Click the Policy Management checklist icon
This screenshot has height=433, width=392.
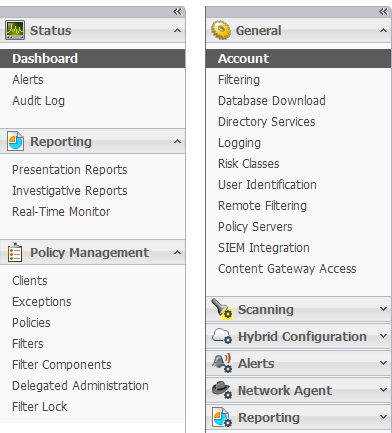coord(15,252)
